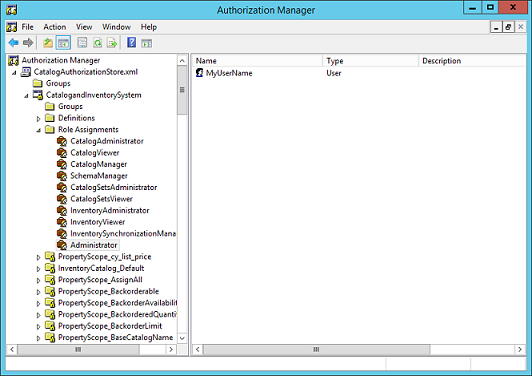This screenshot has height=376, width=532.
Task: Click the Up One Level folder icon
Action: click(48, 43)
